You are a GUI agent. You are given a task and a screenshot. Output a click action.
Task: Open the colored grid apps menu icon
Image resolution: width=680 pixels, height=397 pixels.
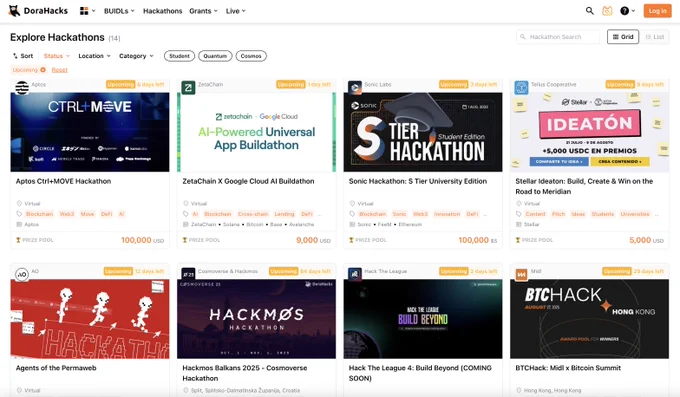coord(84,11)
